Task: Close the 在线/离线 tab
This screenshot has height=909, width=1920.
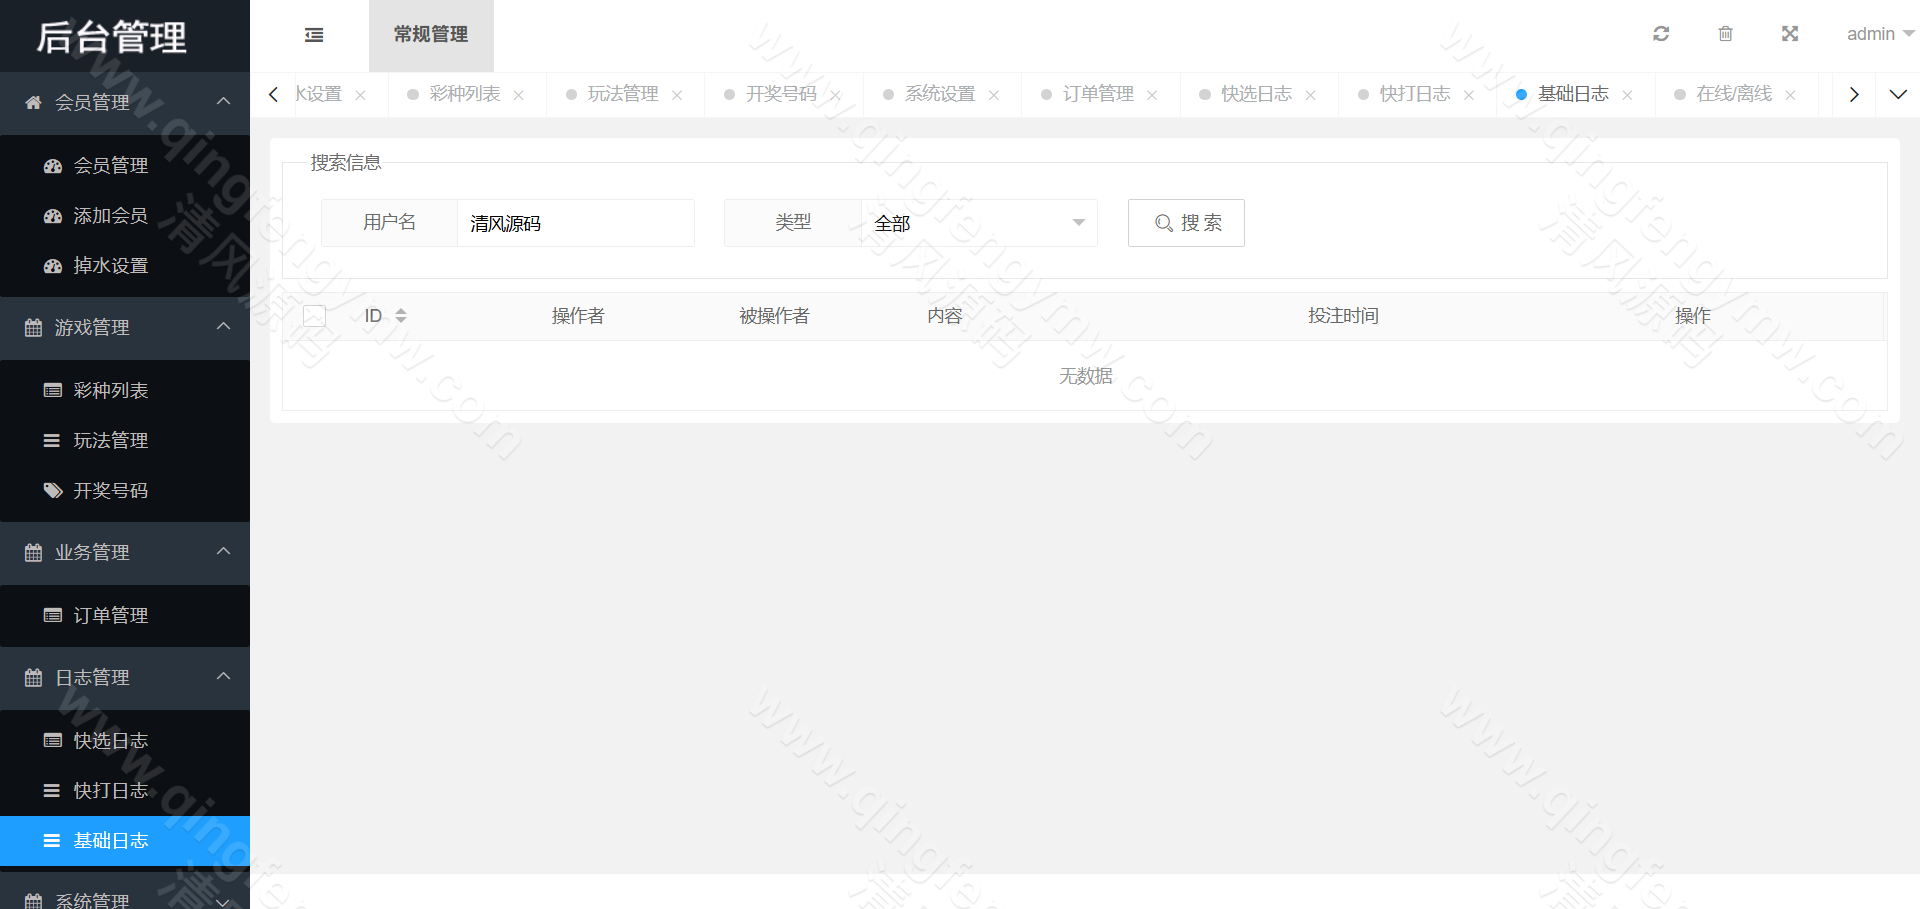Action: (1789, 94)
